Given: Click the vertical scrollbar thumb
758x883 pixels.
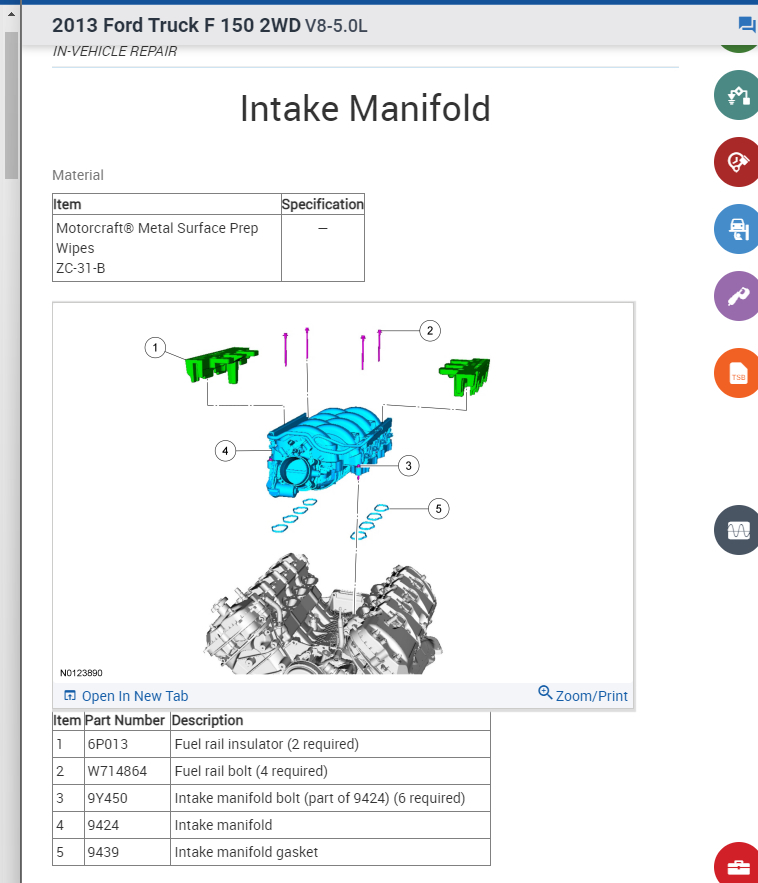Looking at the screenshot, I should [11, 105].
